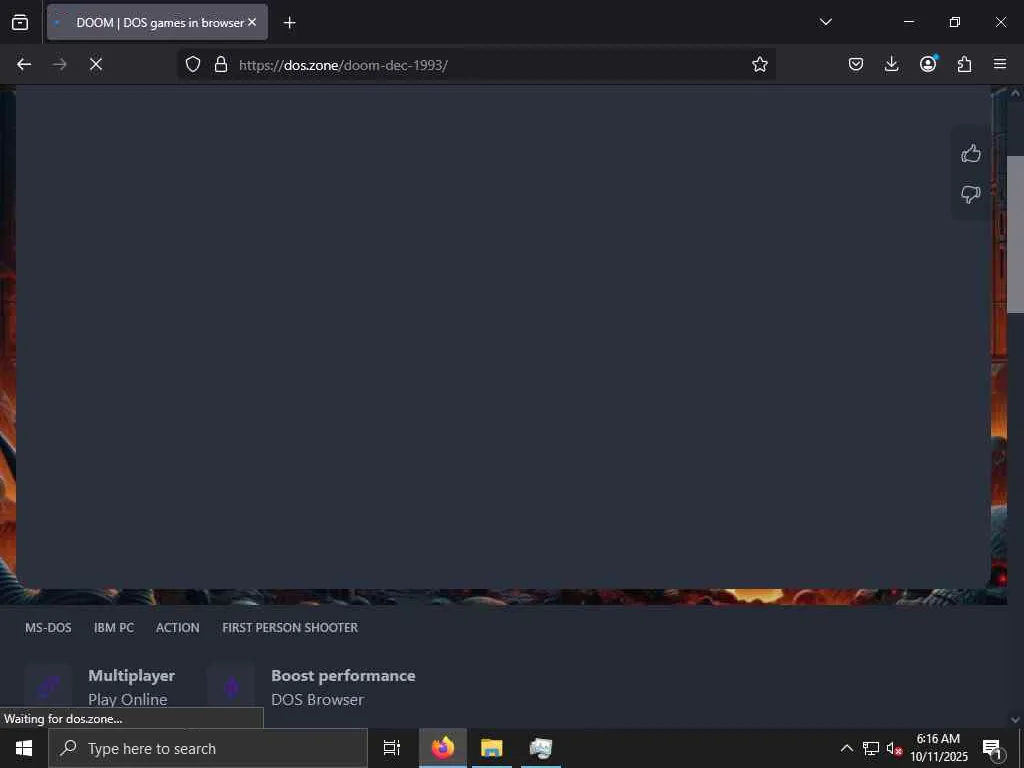Open the FIRST PERSON SHOOTER tag
The image size is (1024, 768).
click(290, 628)
